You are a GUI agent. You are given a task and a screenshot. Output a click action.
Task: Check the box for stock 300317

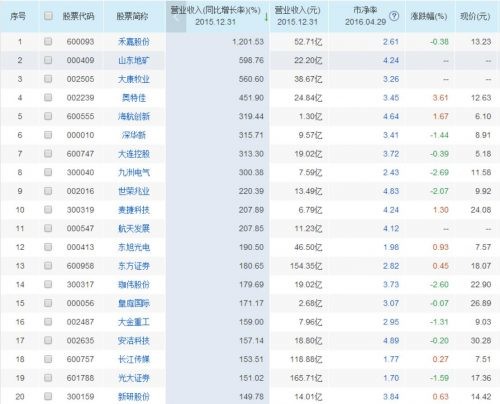pos(48,284)
